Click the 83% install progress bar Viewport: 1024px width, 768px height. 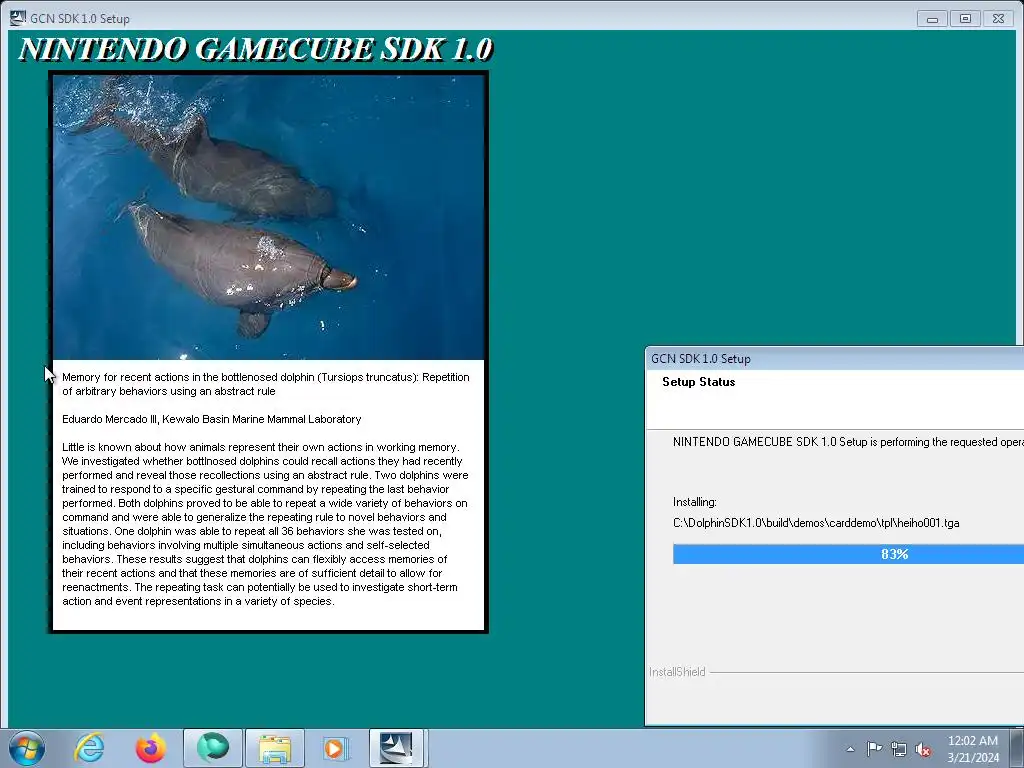pos(848,554)
